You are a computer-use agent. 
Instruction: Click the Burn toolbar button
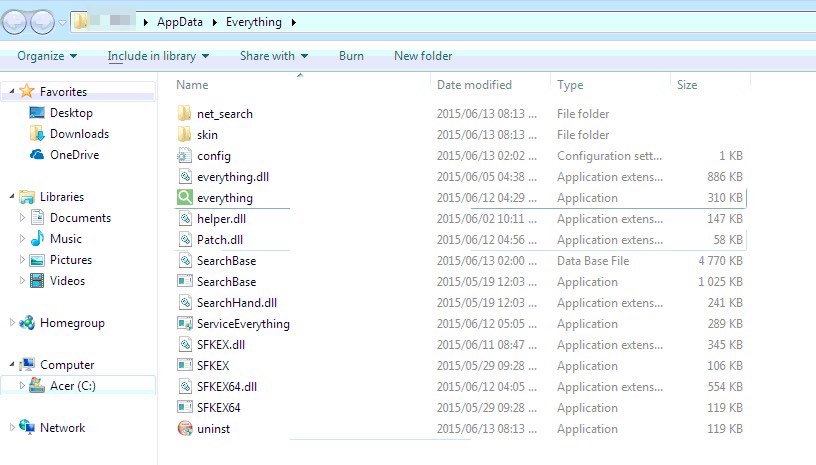(351, 56)
